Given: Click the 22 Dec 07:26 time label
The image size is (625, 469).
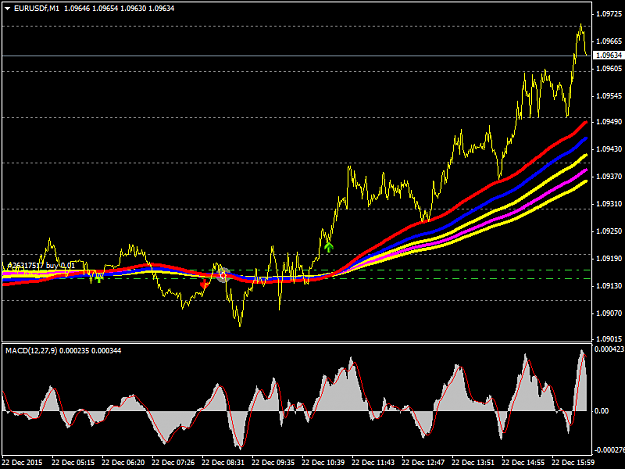Looking at the screenshot, I should (173, 463).
